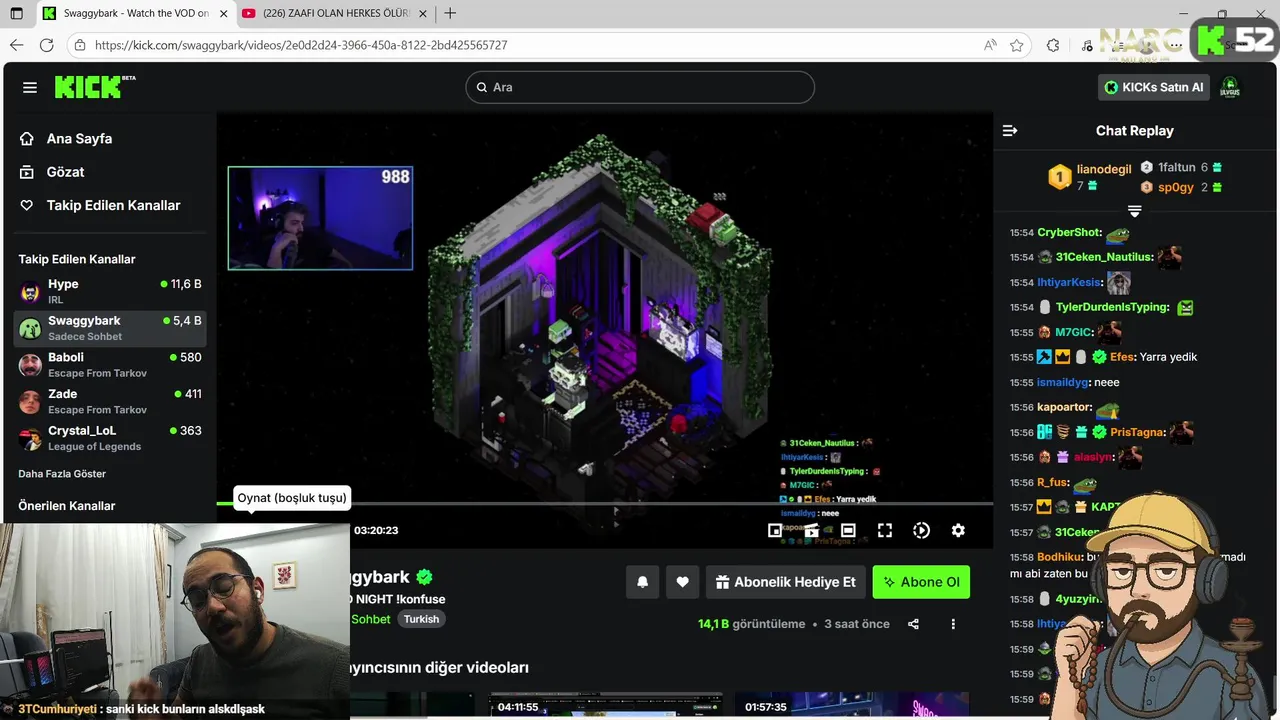
Task: Click PrisTagna username in chat
Action: 1138,432
